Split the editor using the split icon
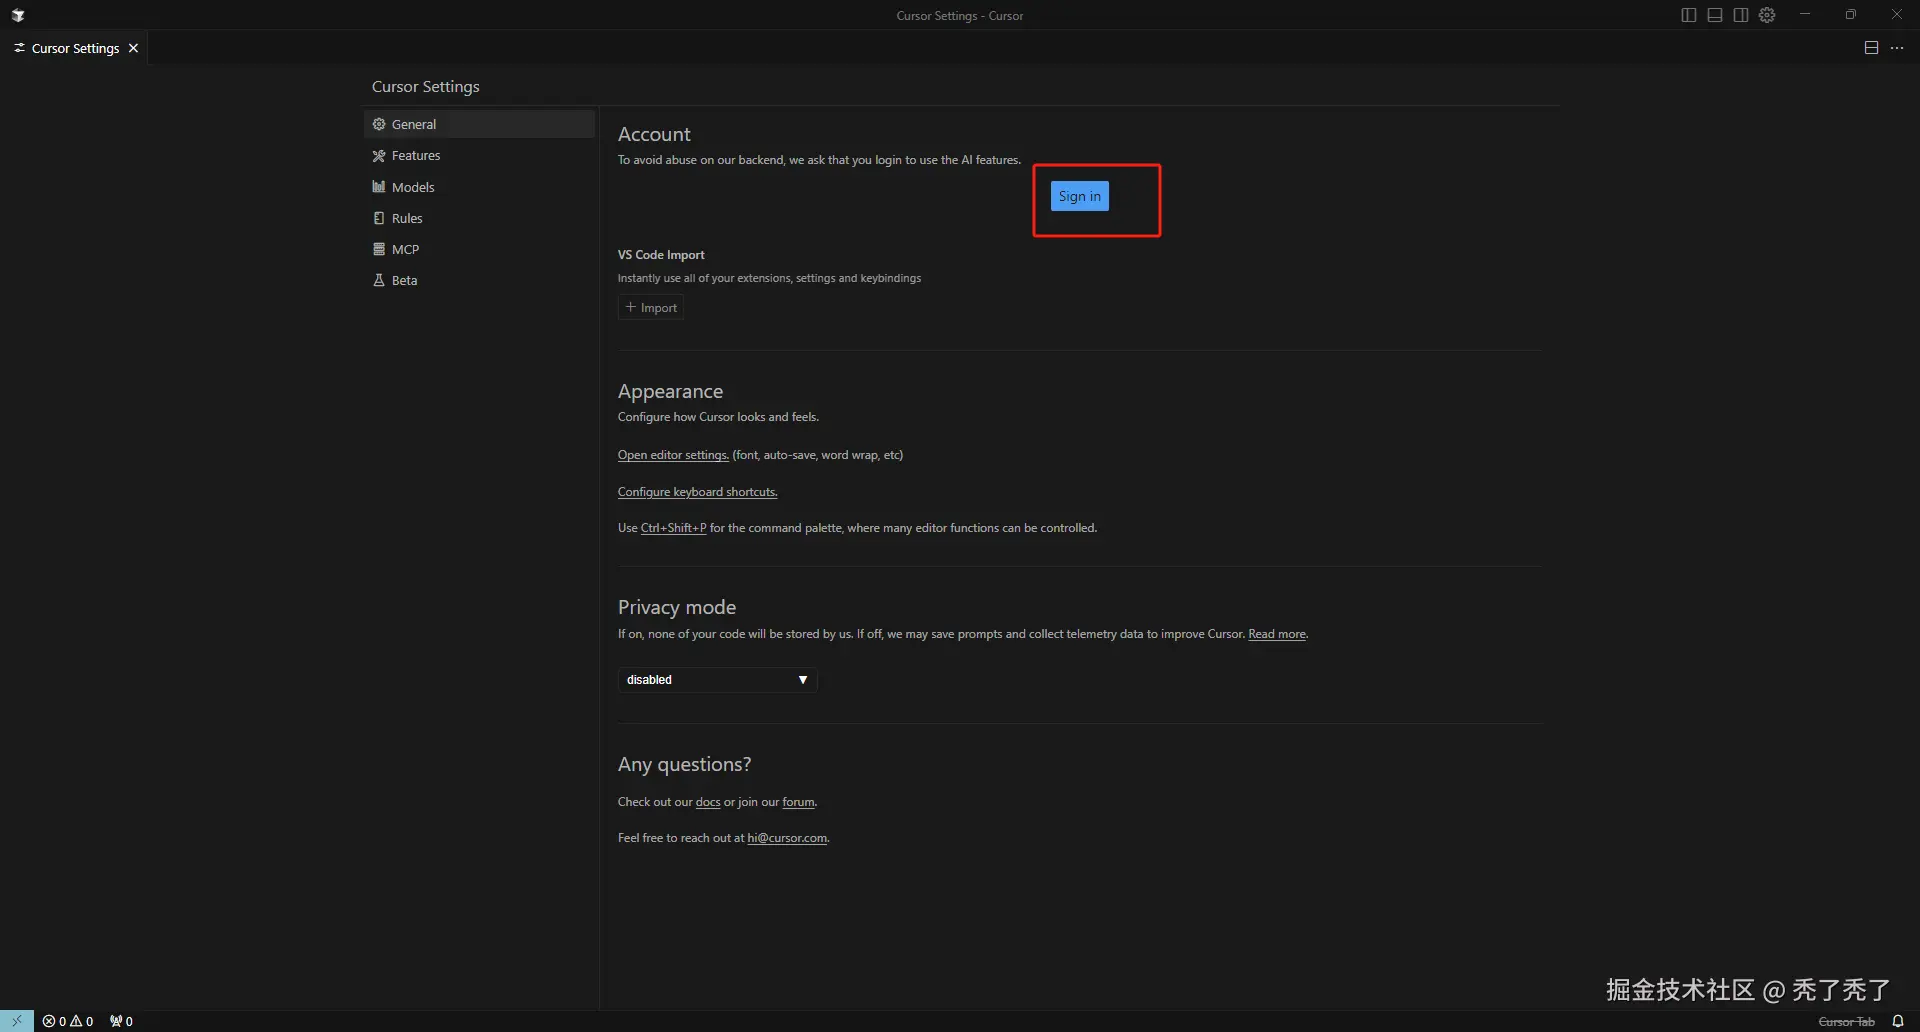The width and height of the screenshot is (1920, 1032). [1871, 48]
